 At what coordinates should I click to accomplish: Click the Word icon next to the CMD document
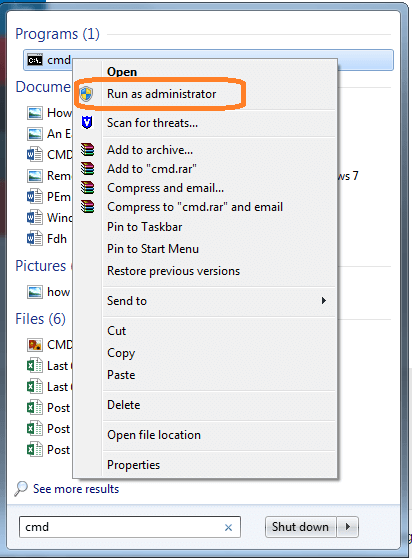coord(35,155)
